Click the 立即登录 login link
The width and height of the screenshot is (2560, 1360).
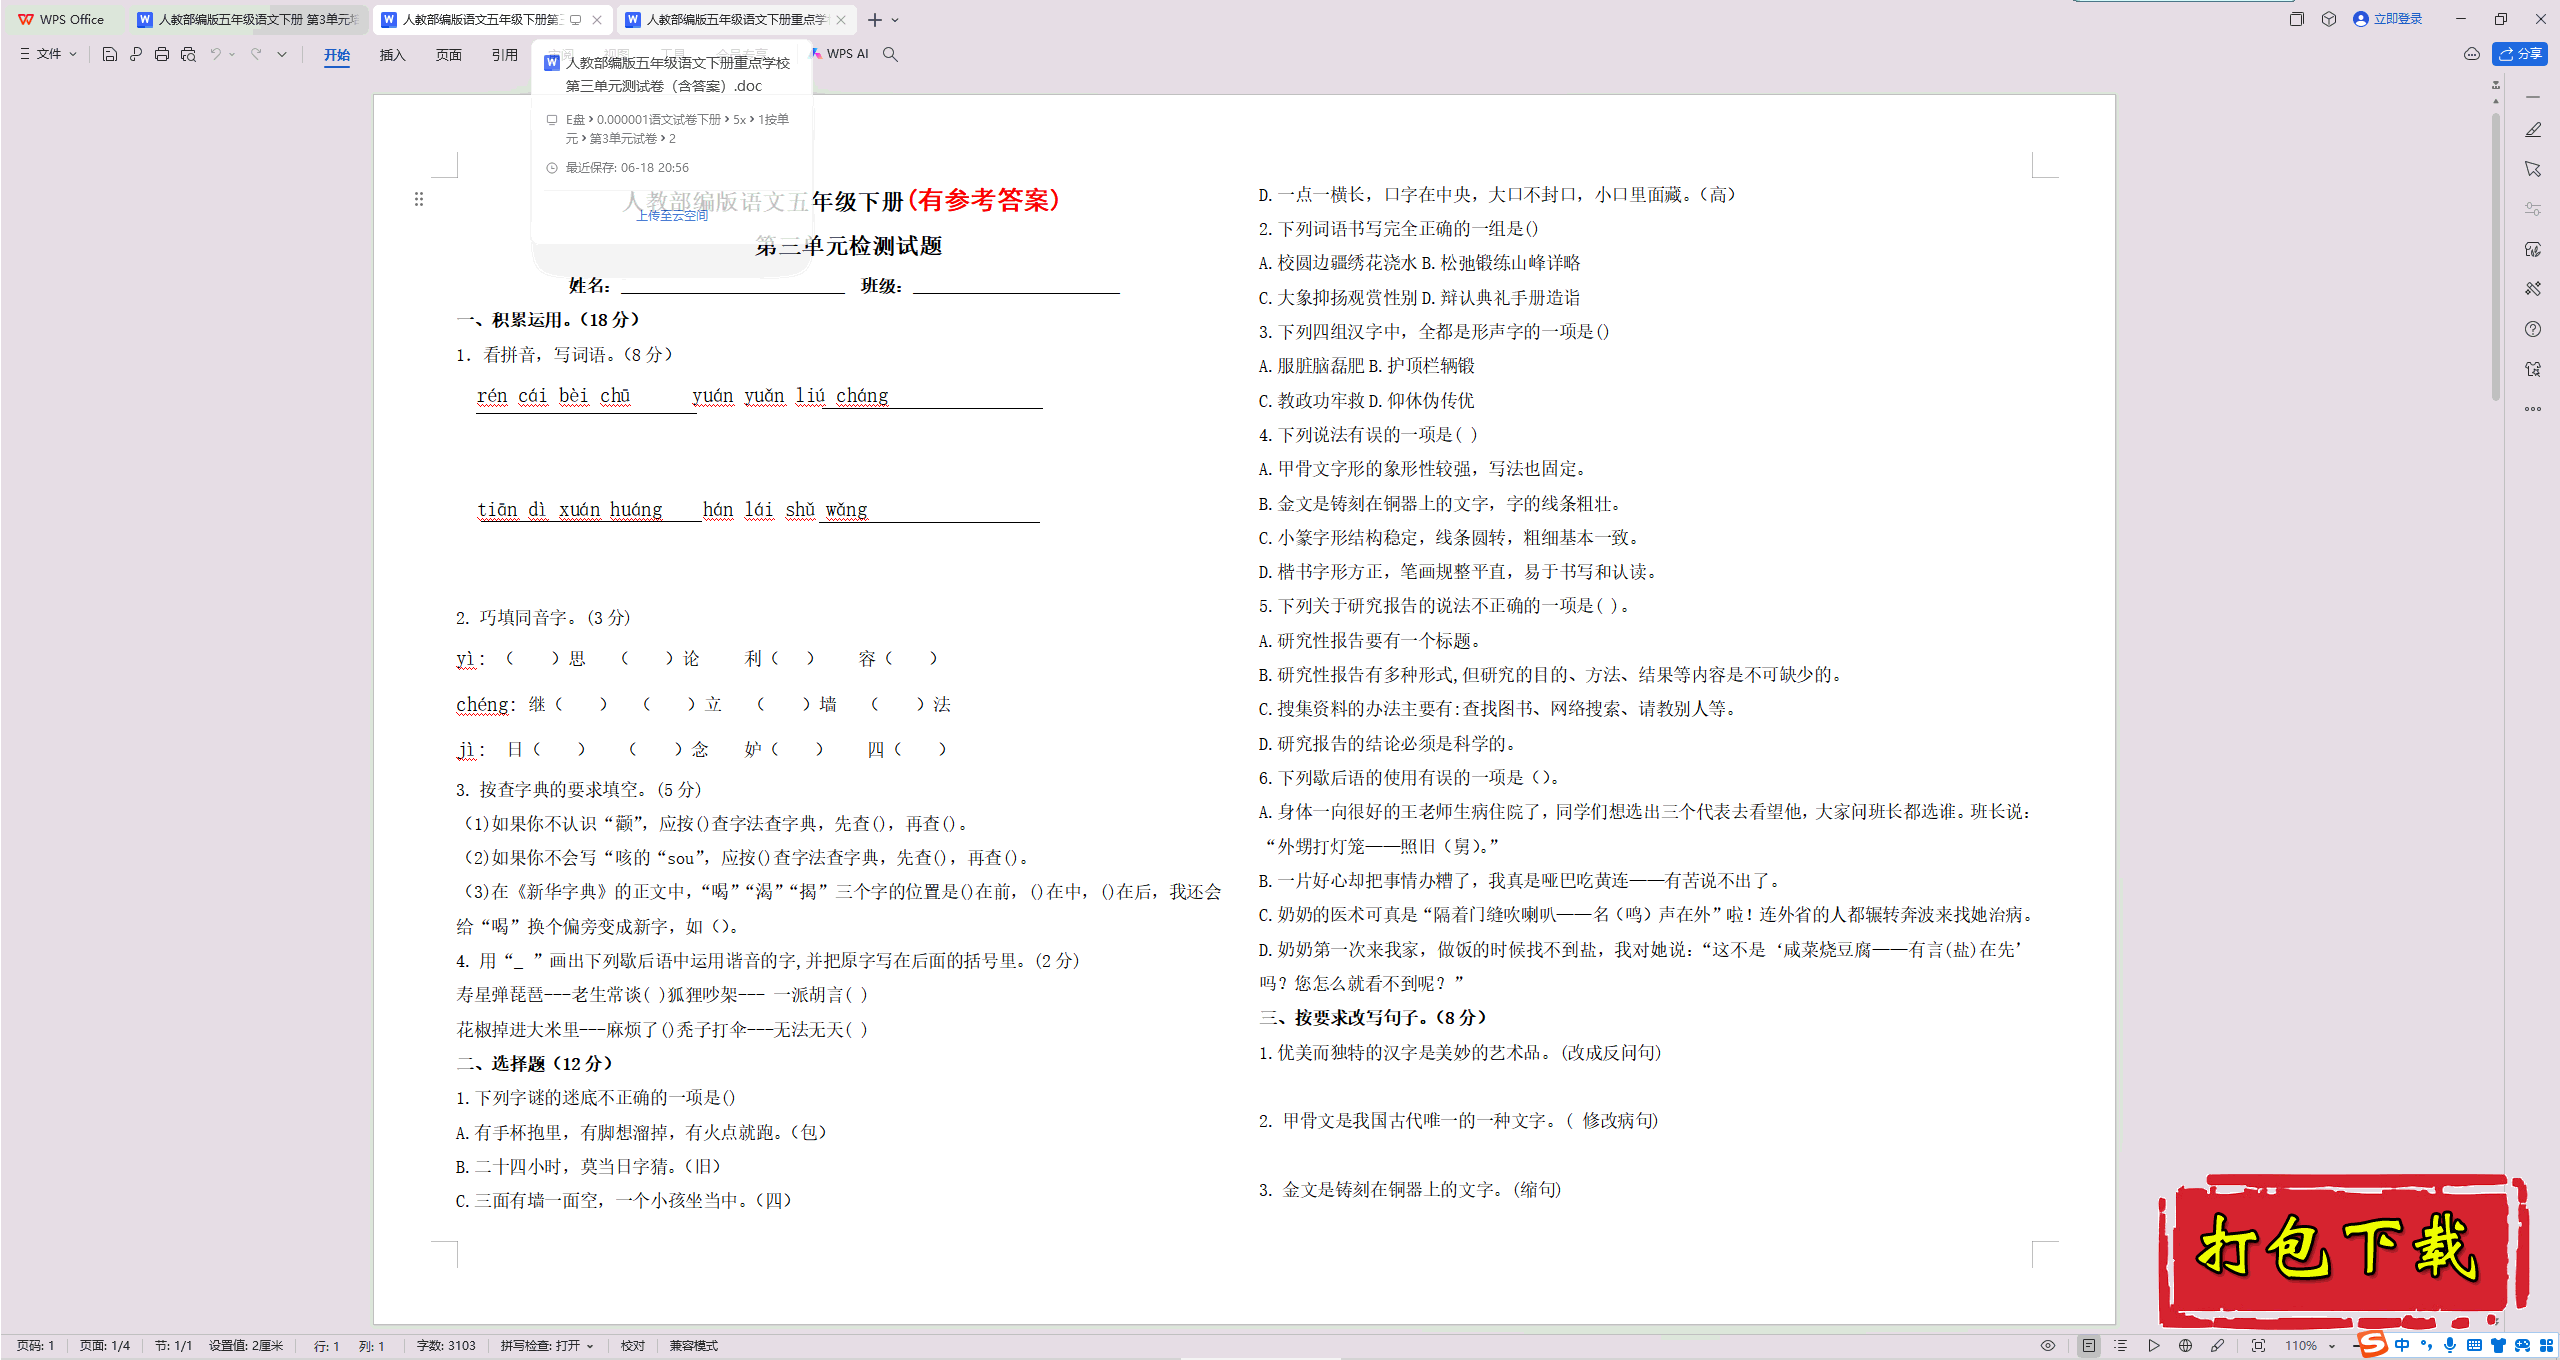(2389, 19)
